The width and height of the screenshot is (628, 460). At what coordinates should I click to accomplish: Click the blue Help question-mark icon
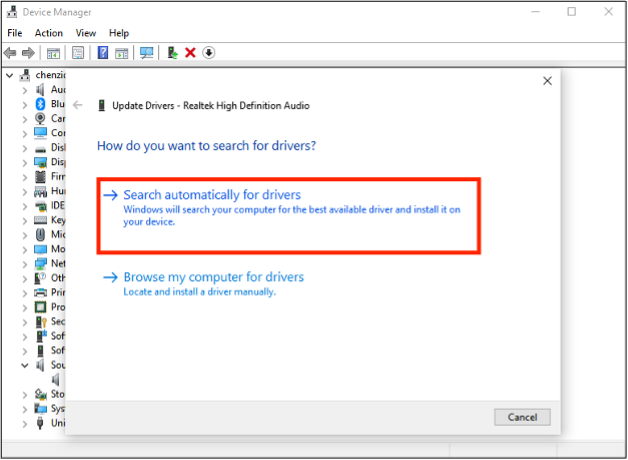coord(103,52)
